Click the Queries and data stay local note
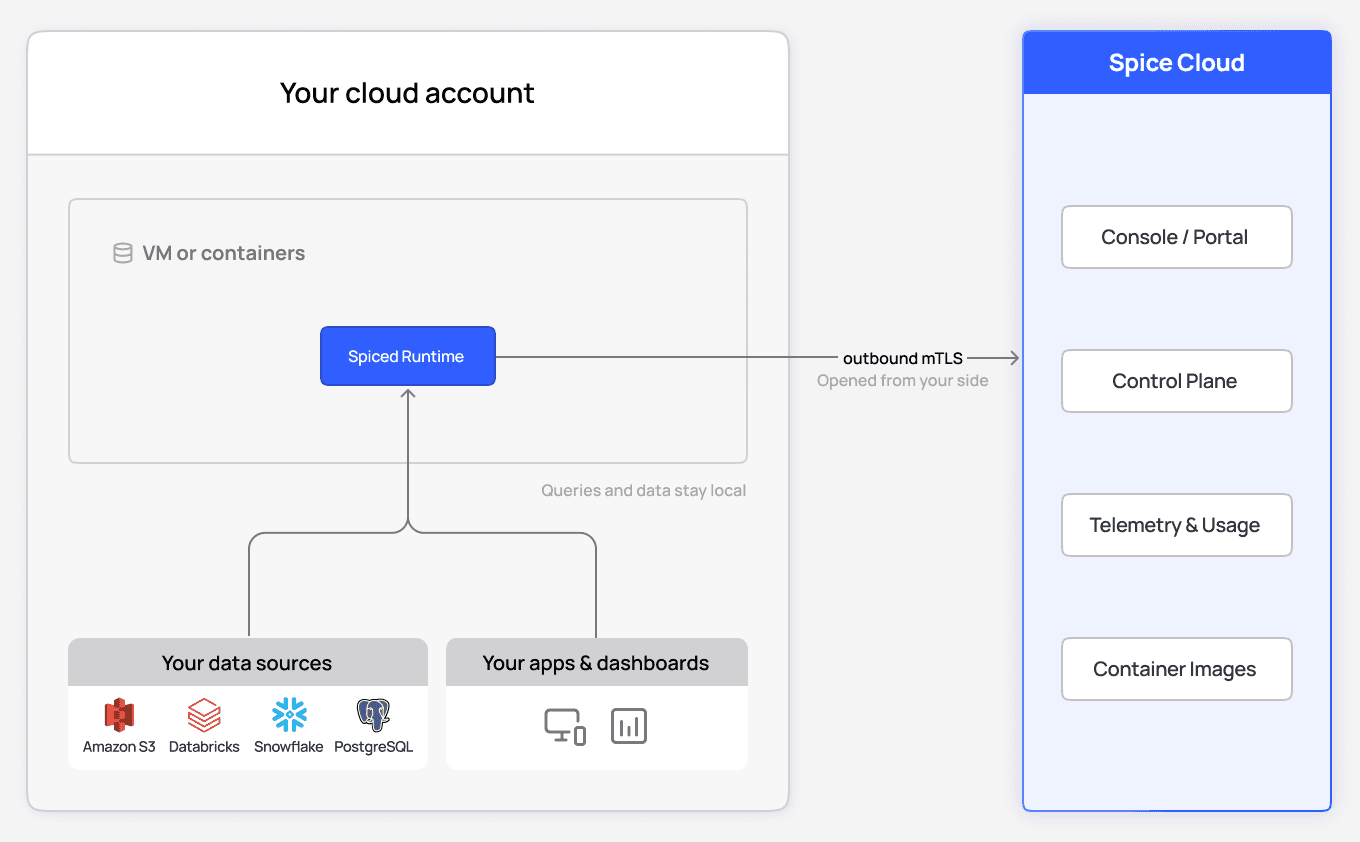 tap(644, 490)
